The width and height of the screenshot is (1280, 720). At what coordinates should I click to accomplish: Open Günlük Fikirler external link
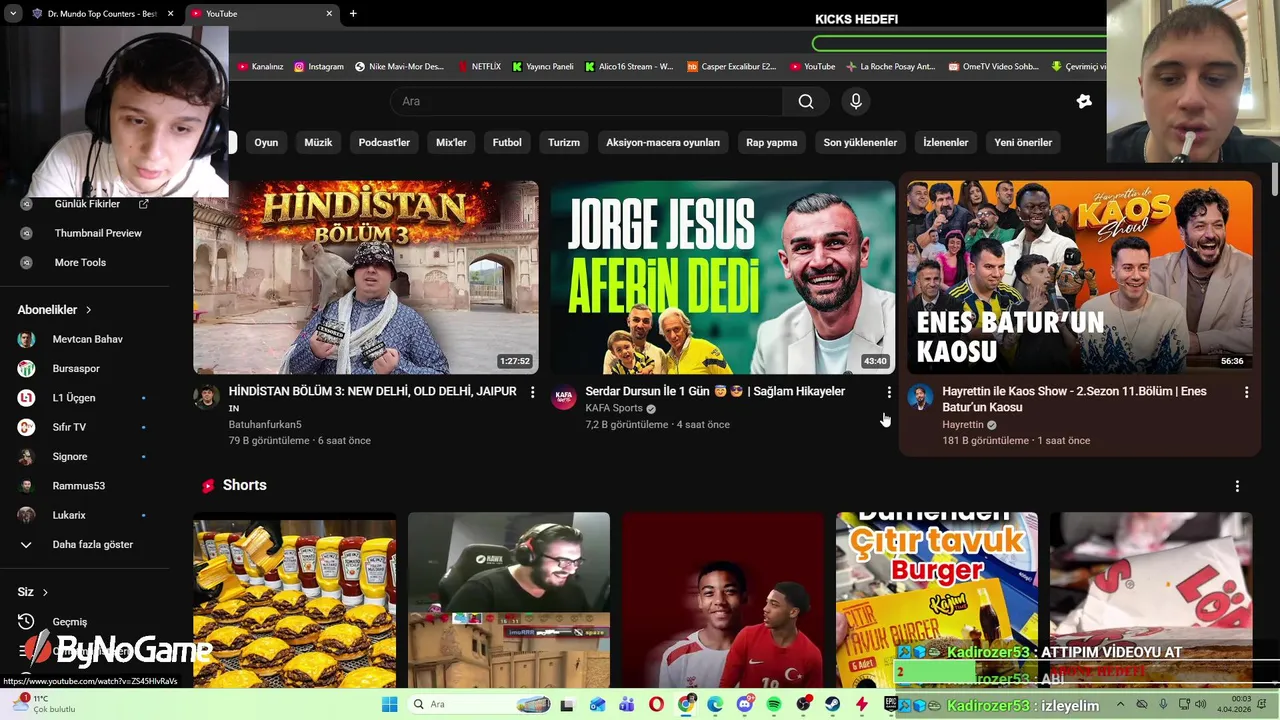143,204
